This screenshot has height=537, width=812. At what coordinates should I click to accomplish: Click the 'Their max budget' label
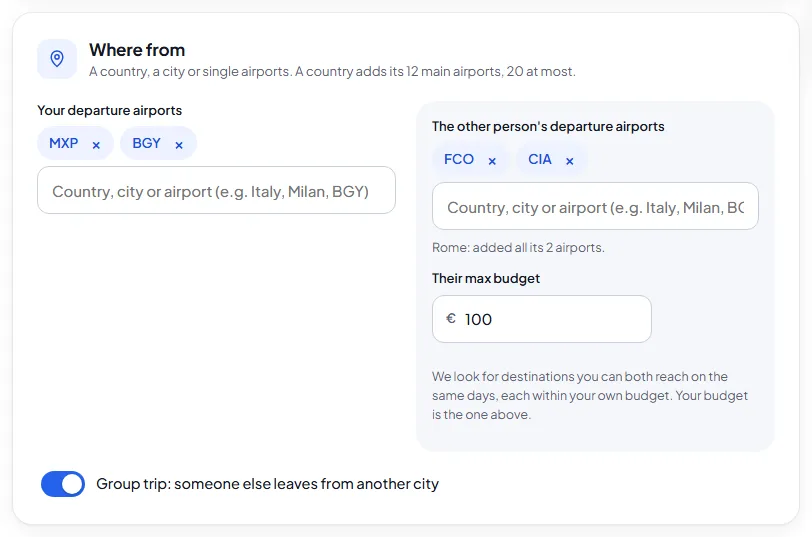[x=486, y=278]
